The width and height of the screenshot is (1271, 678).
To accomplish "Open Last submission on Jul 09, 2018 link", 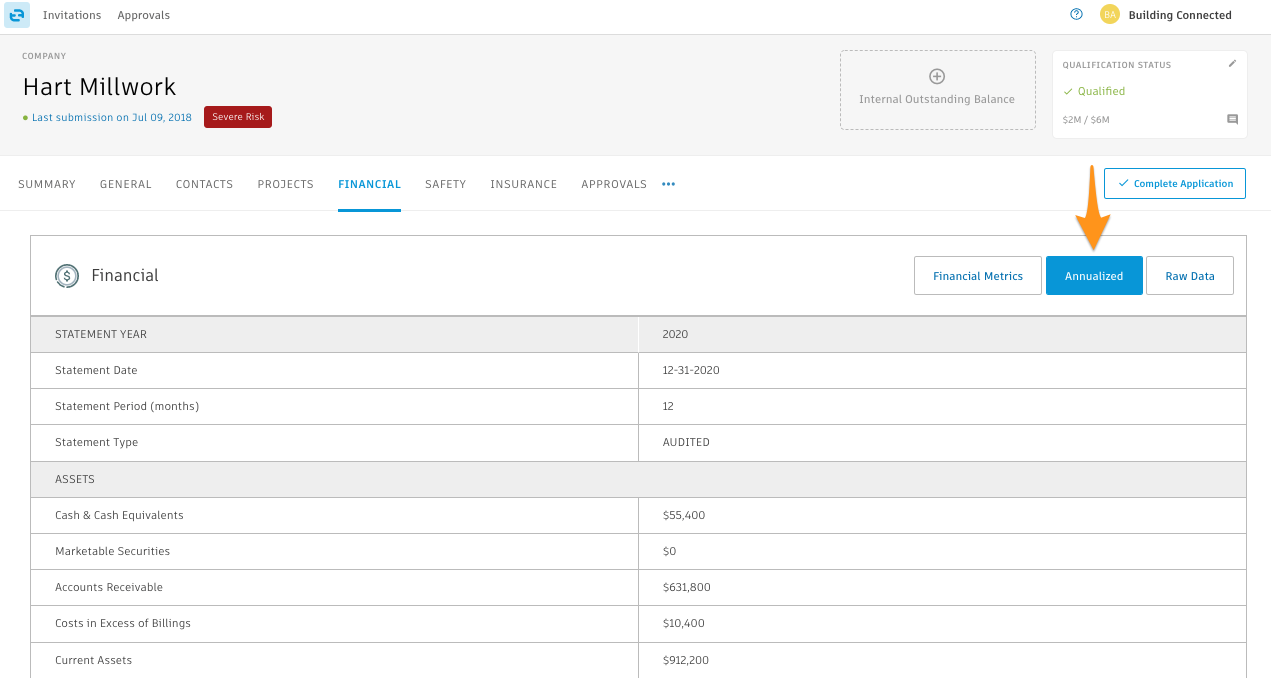I will pyautogui.click(x=111, y=117).
